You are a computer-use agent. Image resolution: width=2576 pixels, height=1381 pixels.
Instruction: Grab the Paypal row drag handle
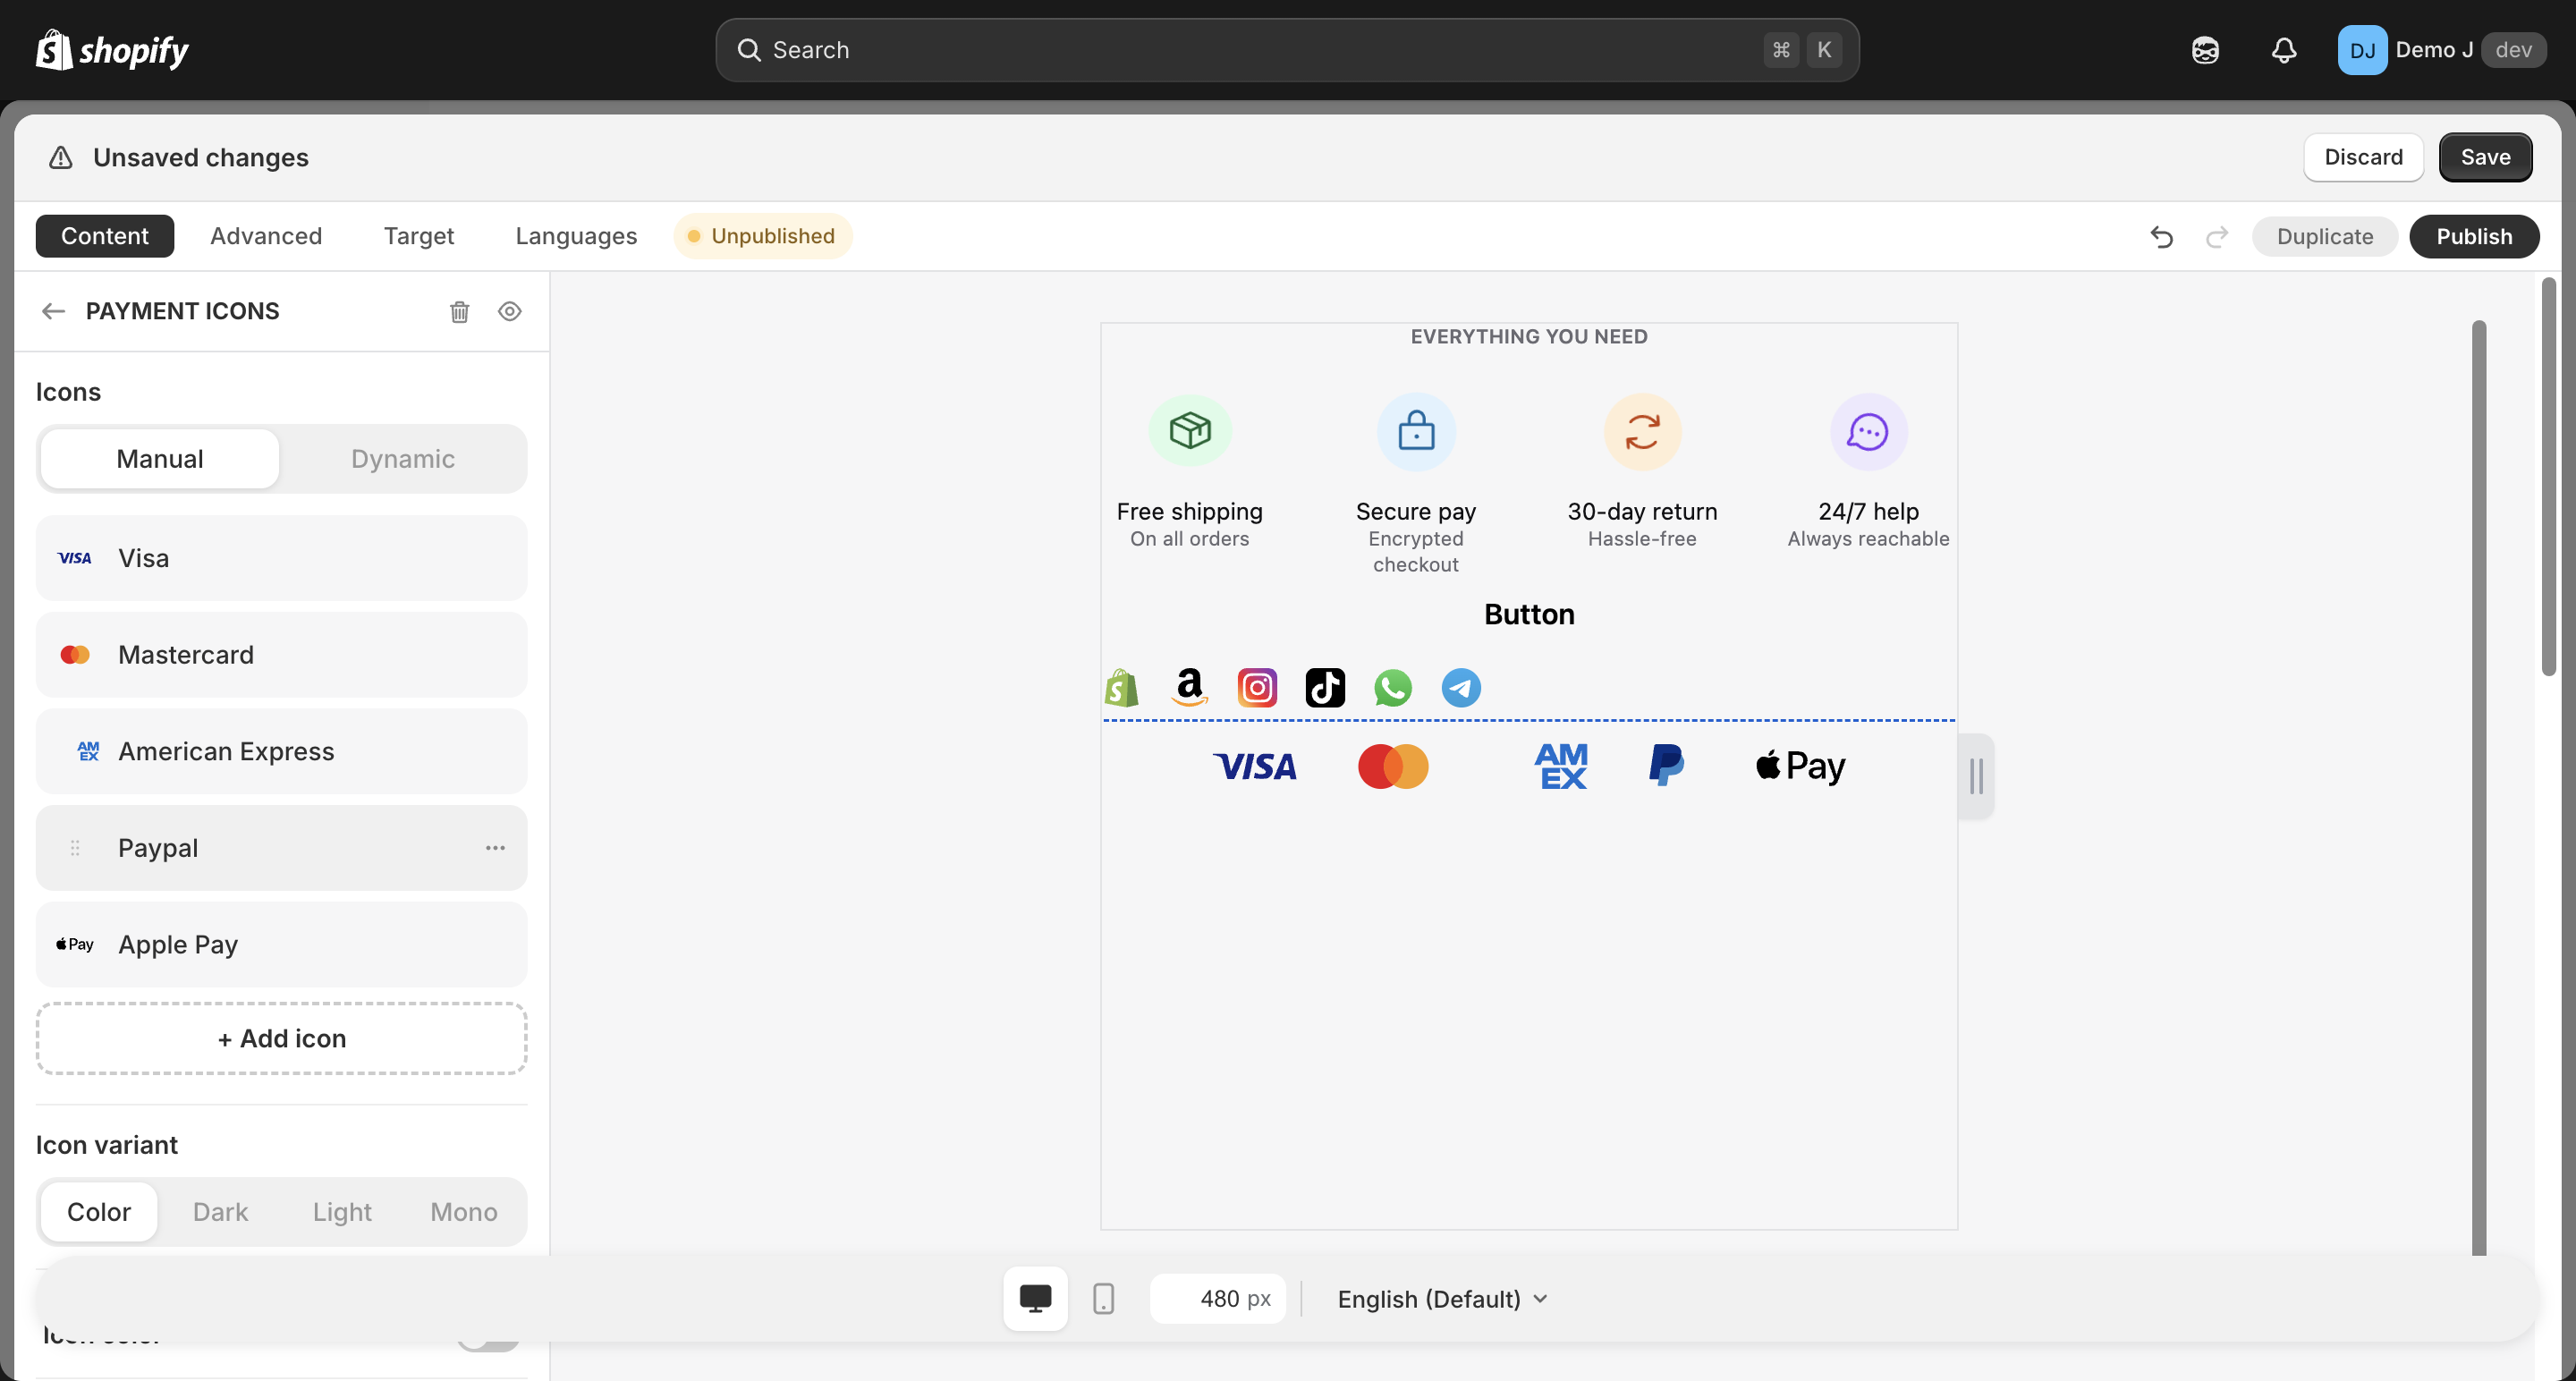pos(75,848)
